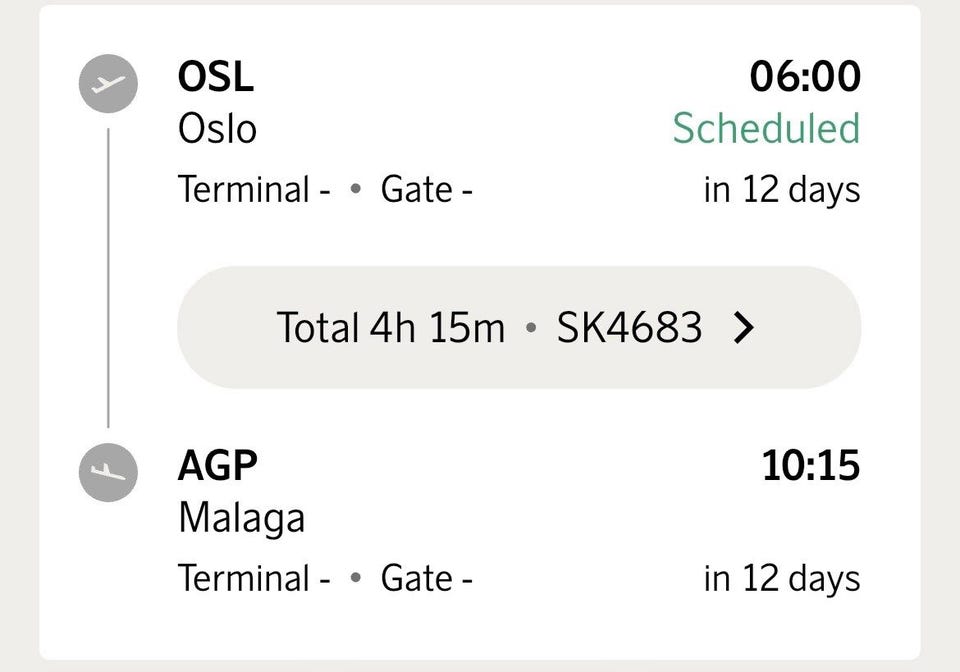Tap the departure Terminal label under Oslo

click(254, 189)
